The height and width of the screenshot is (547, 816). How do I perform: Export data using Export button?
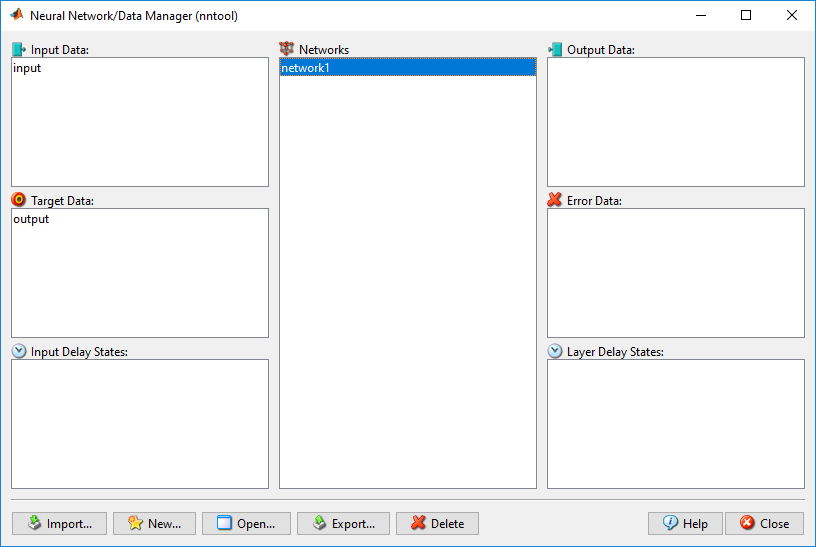(343, 523)
